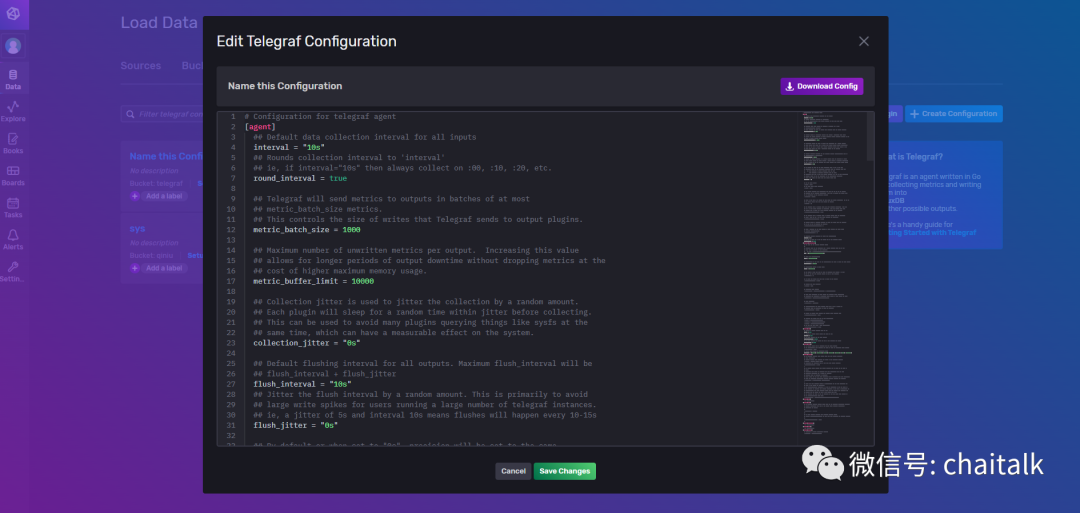Image resolution: width=1080 pixels, height=513 pixels.
Task: Cancel the configuration edit
Action: [x=513, y=471]
